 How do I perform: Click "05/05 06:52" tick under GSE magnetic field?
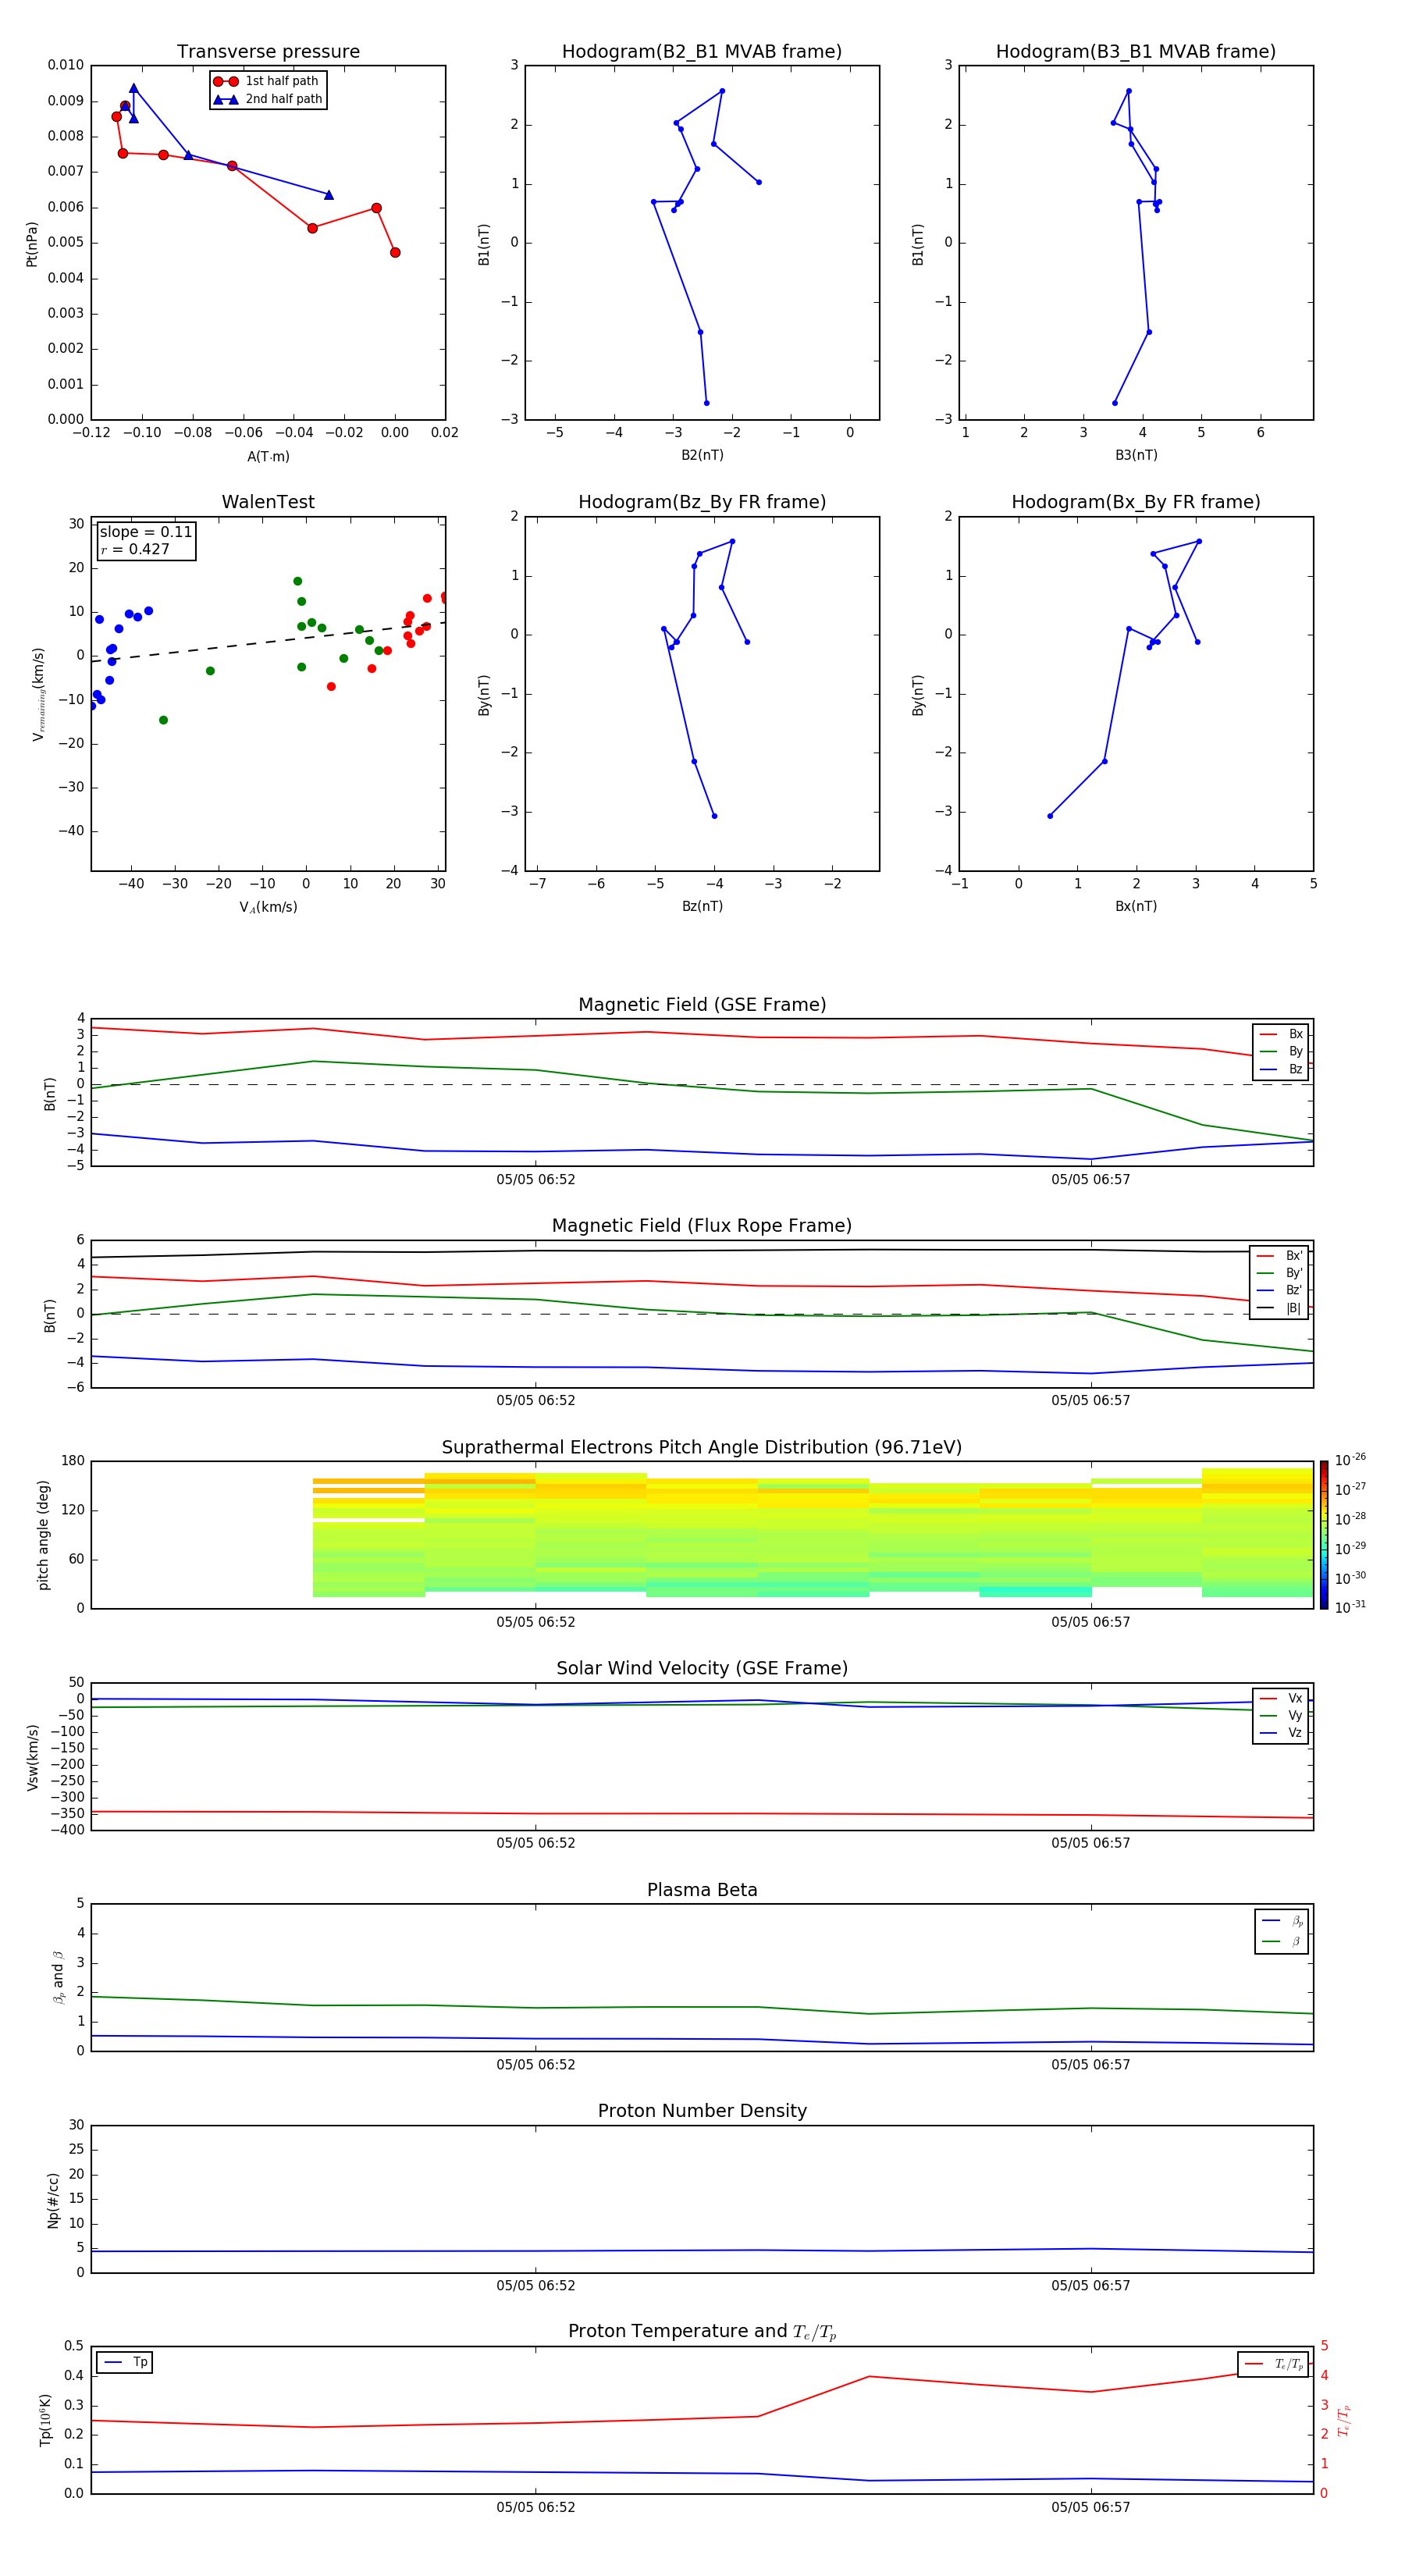(x=536, y=1180)
